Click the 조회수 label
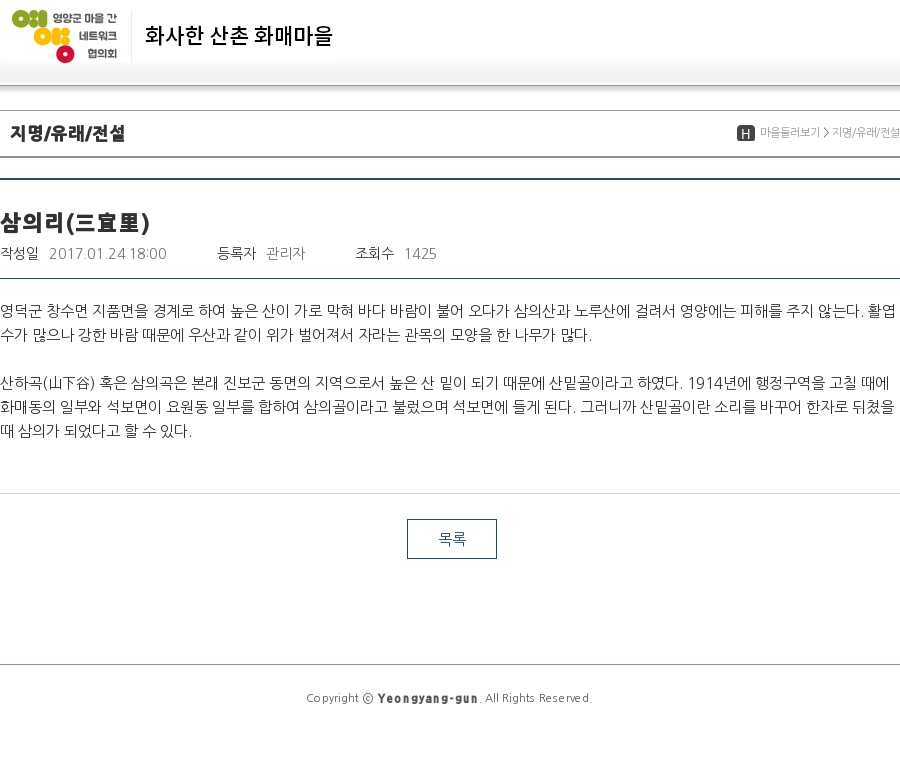The width and height of the screenshot is (900, 765). pyautogui.click(x=375, y=254)
